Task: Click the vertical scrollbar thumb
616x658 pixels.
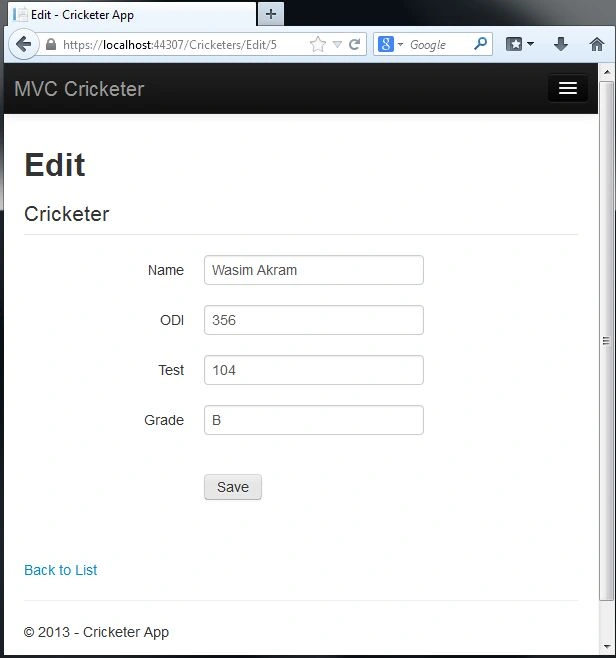Action: [606, 341]
